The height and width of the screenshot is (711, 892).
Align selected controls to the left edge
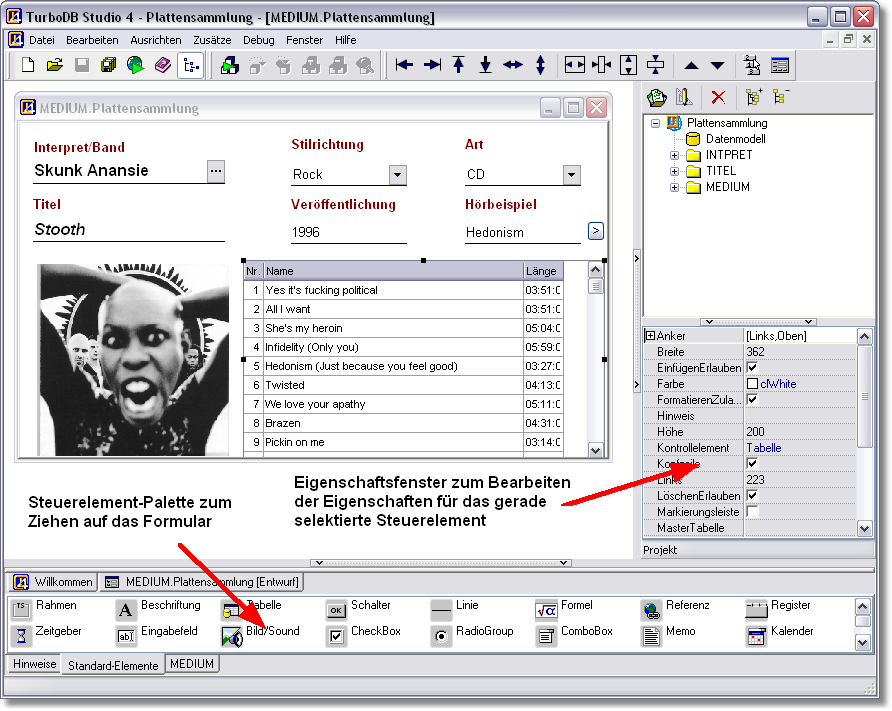(x=404, y=65)
